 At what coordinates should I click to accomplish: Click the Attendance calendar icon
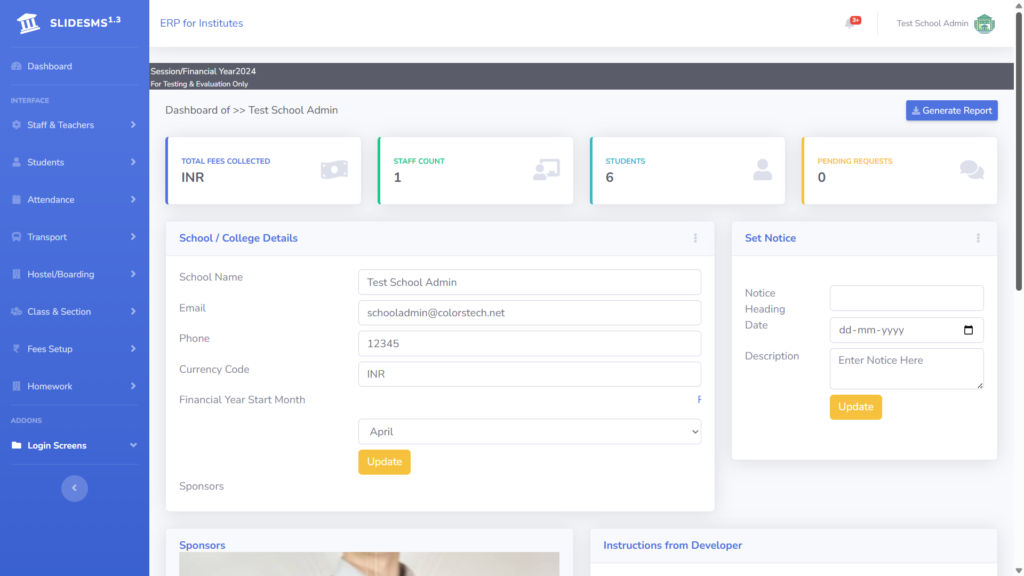pos(16,199)
